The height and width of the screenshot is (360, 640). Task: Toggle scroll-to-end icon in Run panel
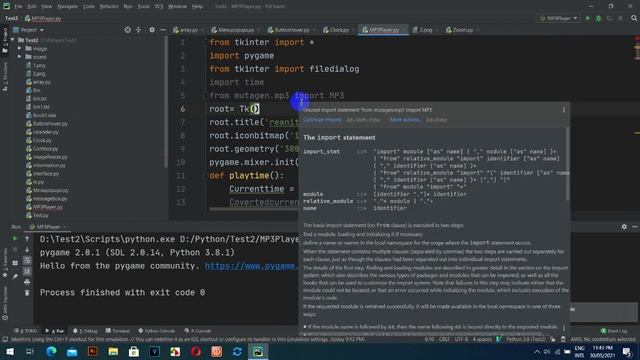tap(27, 271)
